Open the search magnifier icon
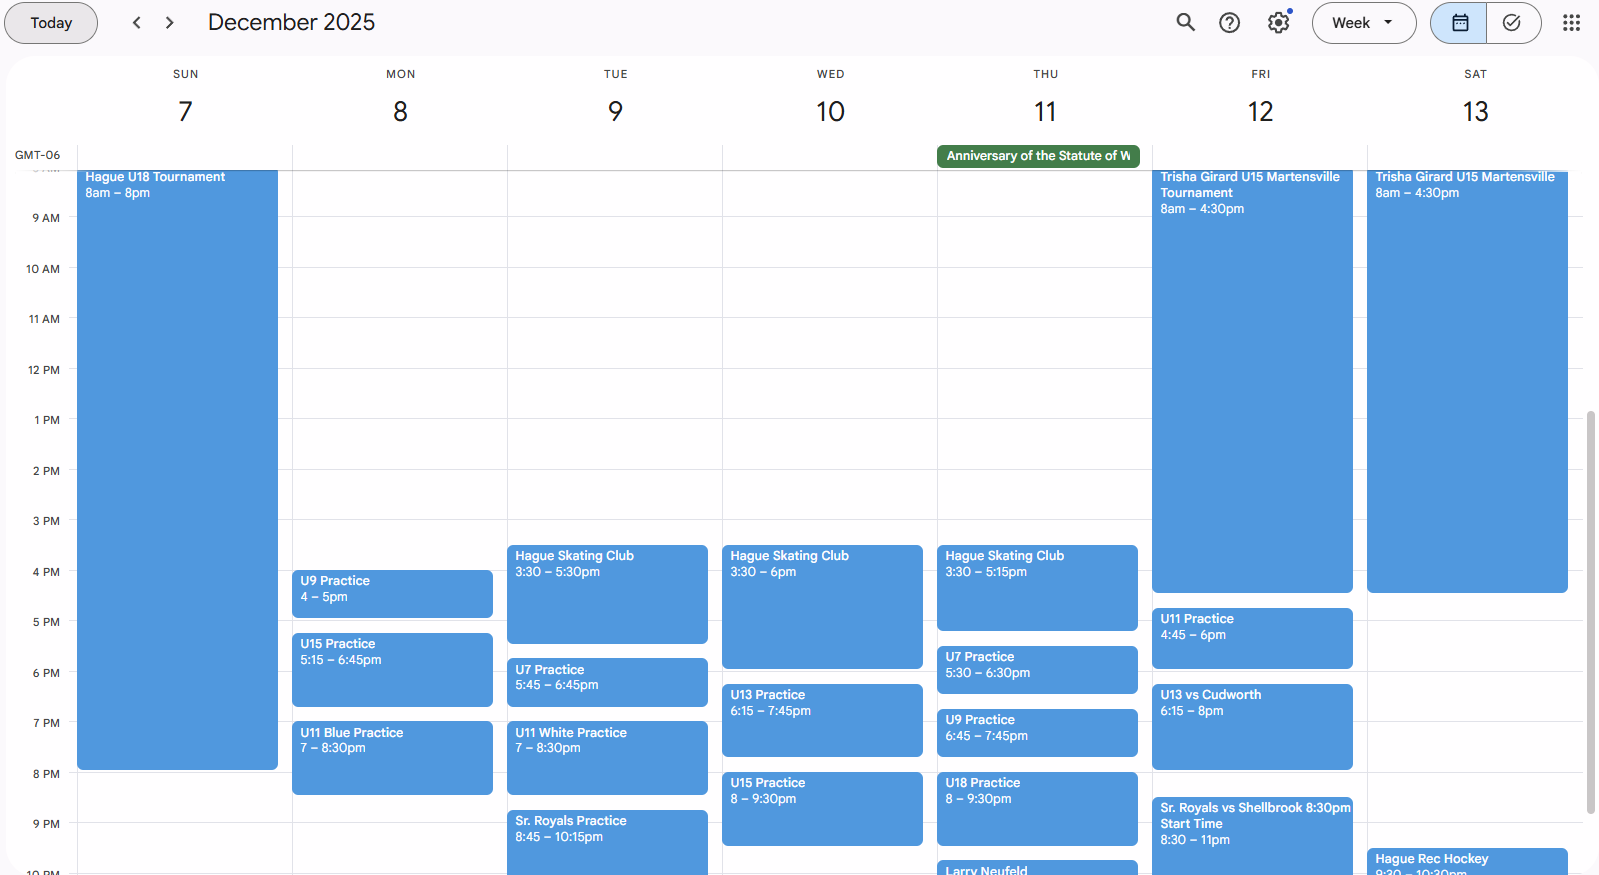 click(1185, 23)
